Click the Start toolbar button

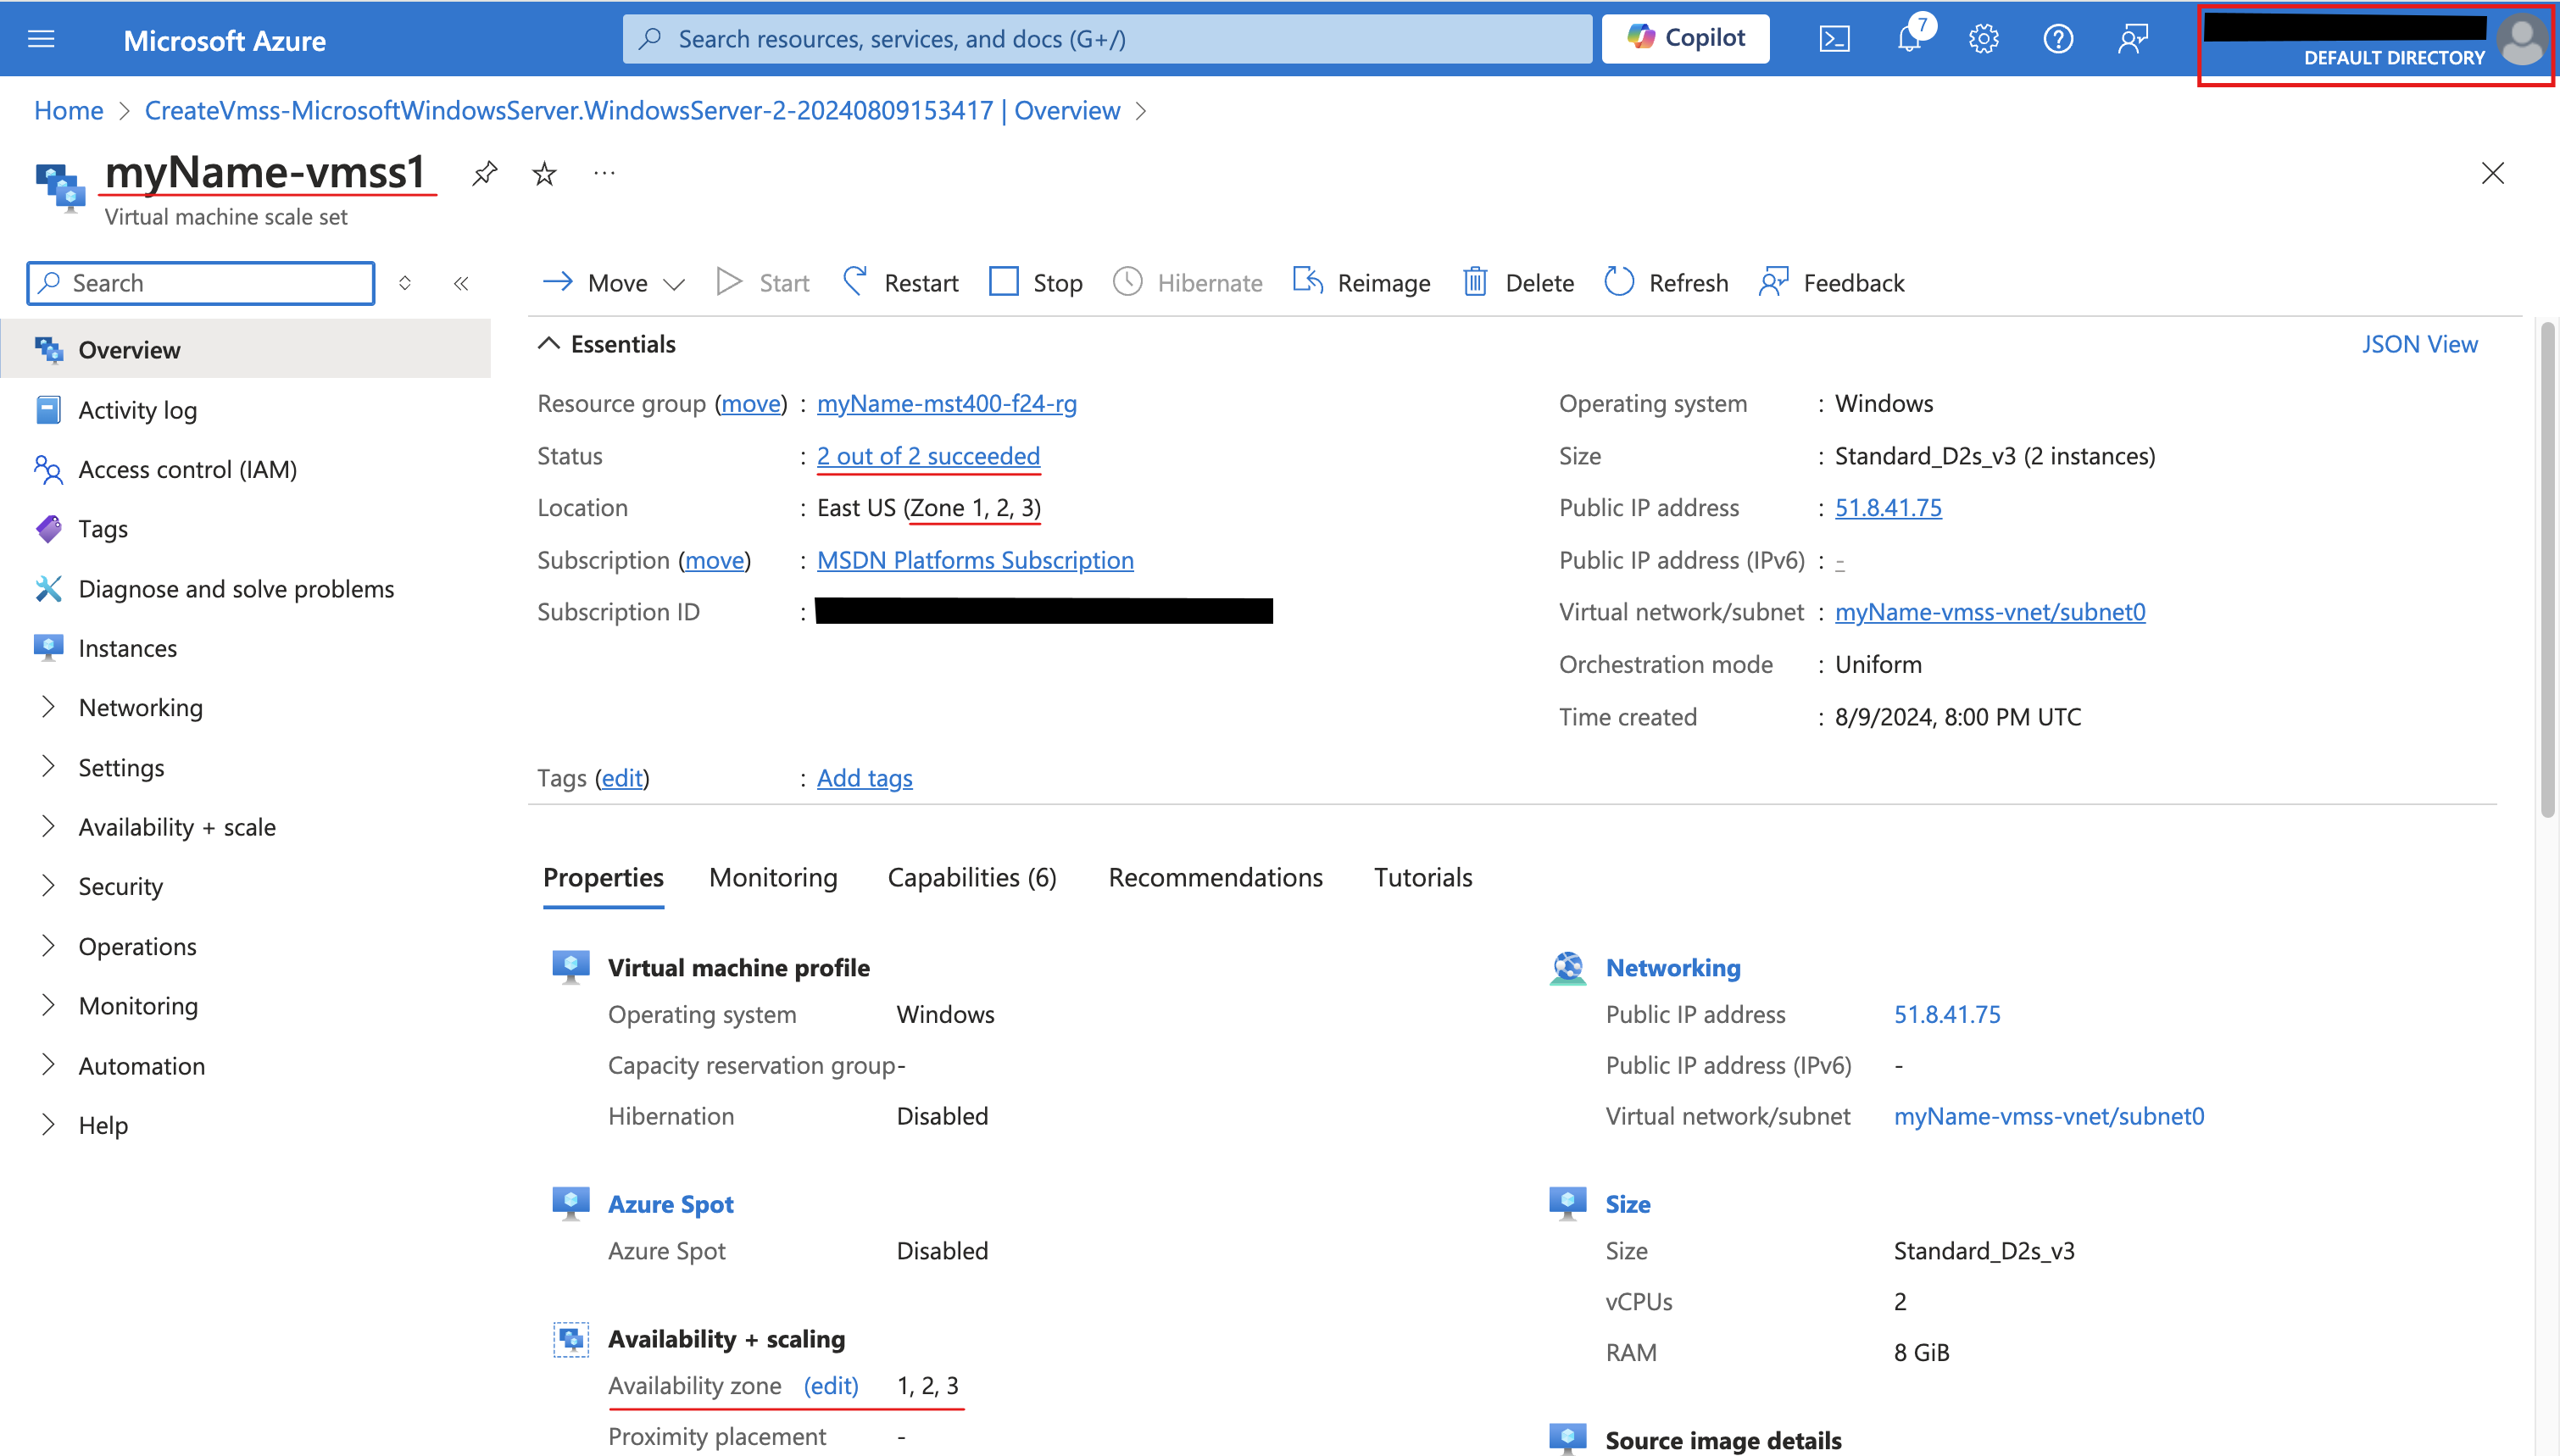pyautogui.click(x=763, y=283)
